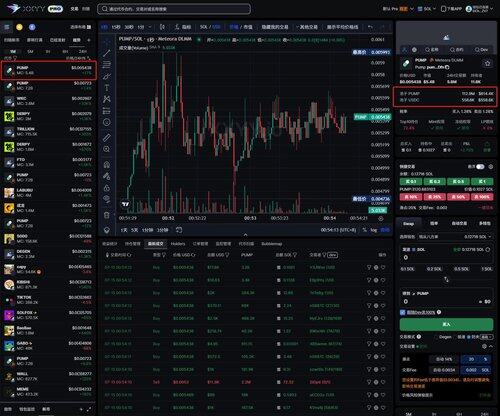Click the blue round icon in left panel

tap(32, 27)
